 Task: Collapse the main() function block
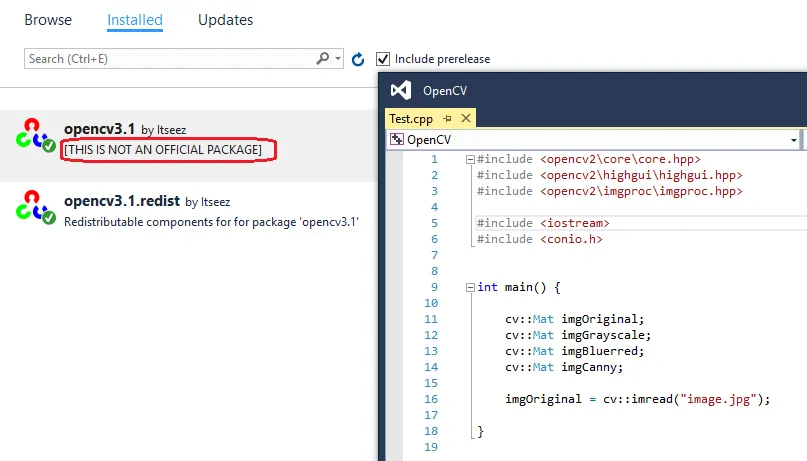point(470,288)
